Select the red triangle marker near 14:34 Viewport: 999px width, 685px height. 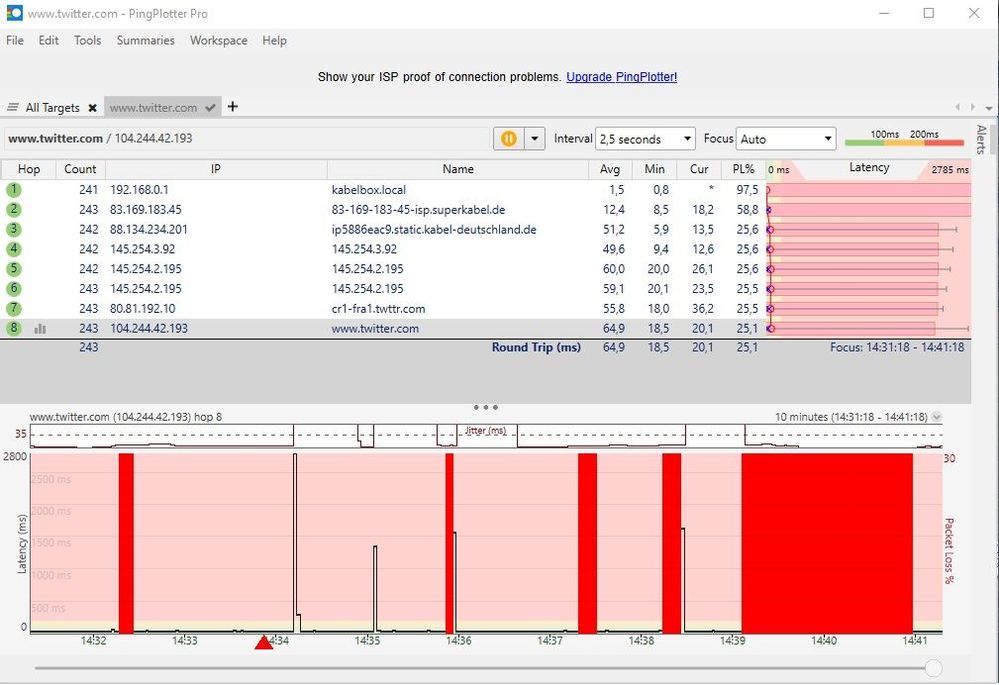(x=263, y=643)
